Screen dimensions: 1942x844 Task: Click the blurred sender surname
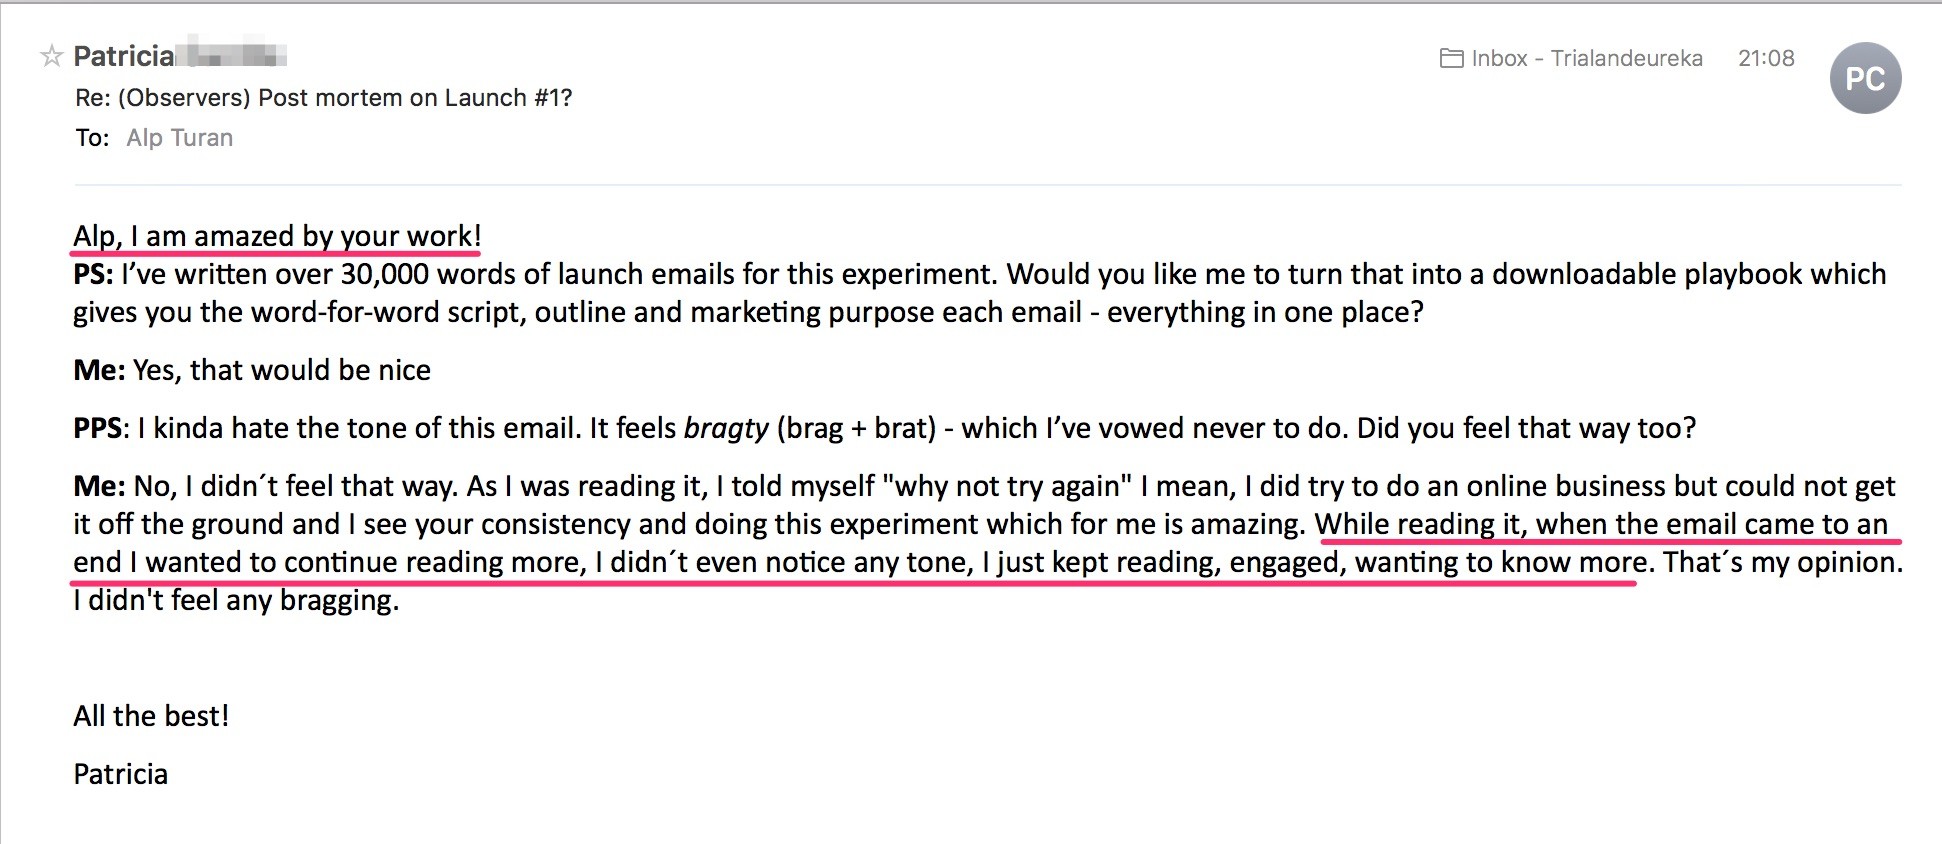tap(232, 54)
